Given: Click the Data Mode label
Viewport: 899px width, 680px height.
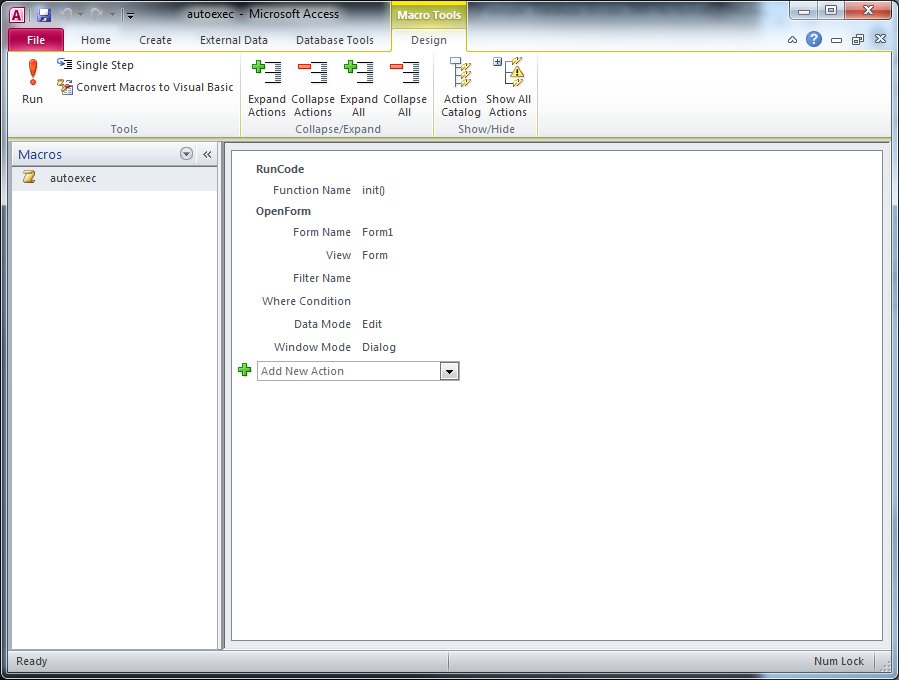Looking at the screenshot, I should (322, 324).
